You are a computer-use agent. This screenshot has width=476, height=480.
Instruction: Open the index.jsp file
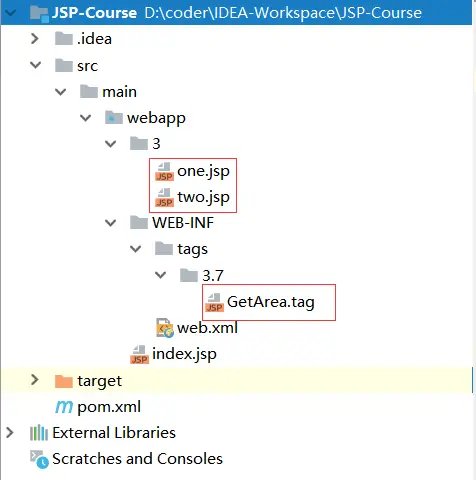pyautogui.click(x=184, y=354)
